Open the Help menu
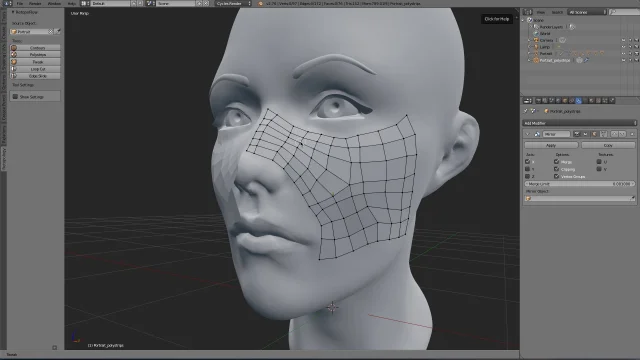The width and height of the screenshot is (640, 360). (x=71, y=3)
